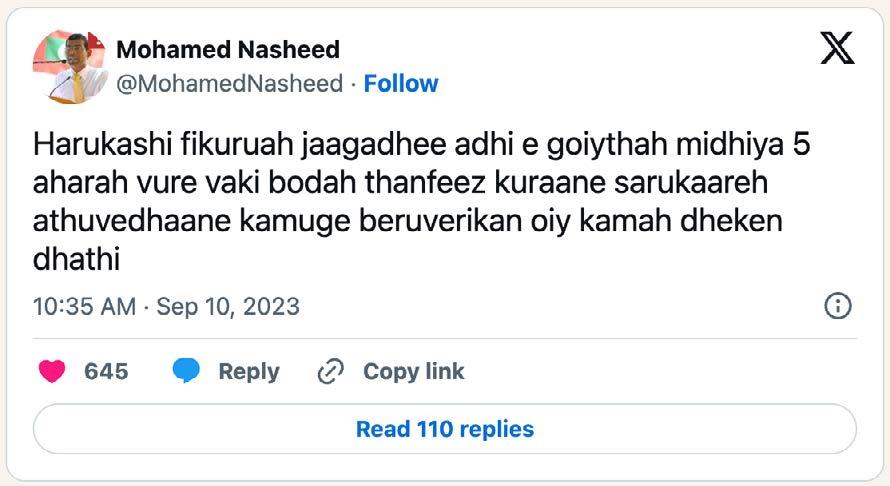Click the word dhathi in the tweet
The width and height of the screenshot is (890, 486).
point(77,261)
